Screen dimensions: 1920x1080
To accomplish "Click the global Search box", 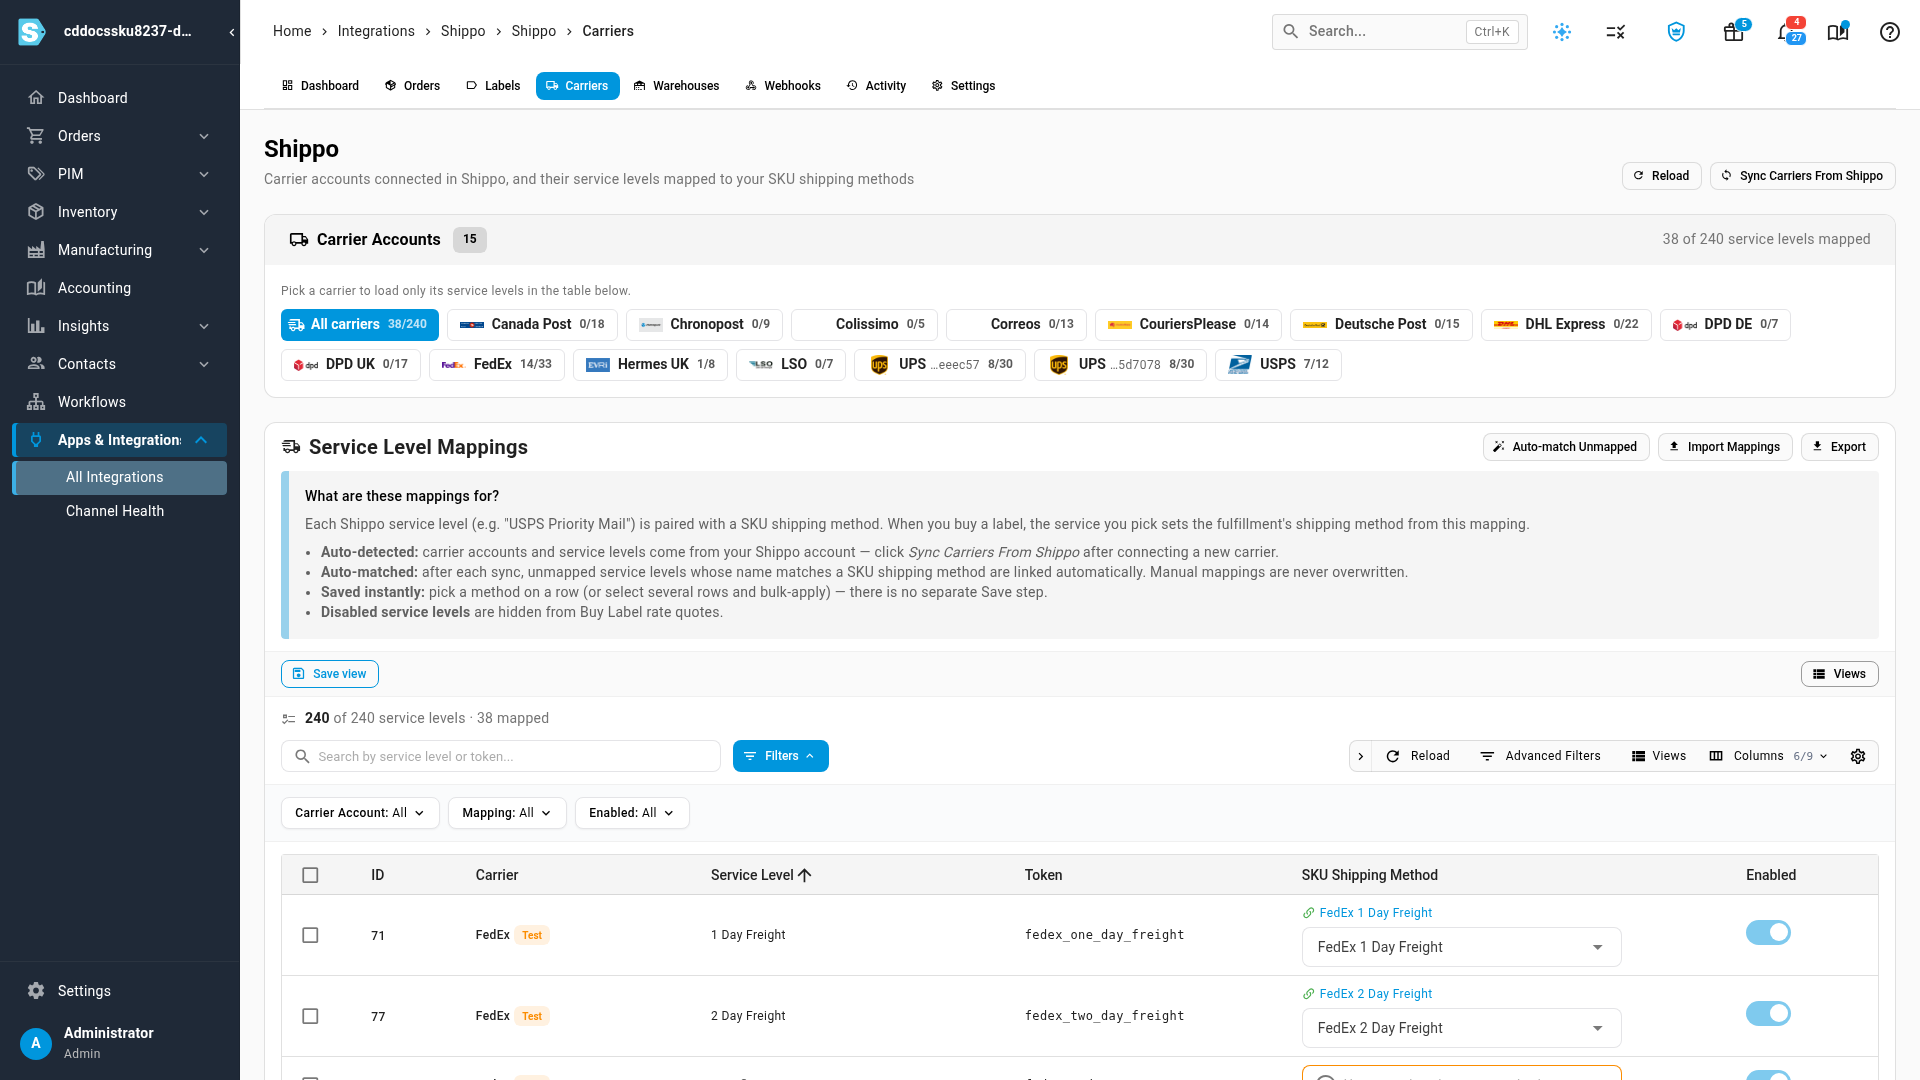I will pyautogui.click(x=1399, y=32).
